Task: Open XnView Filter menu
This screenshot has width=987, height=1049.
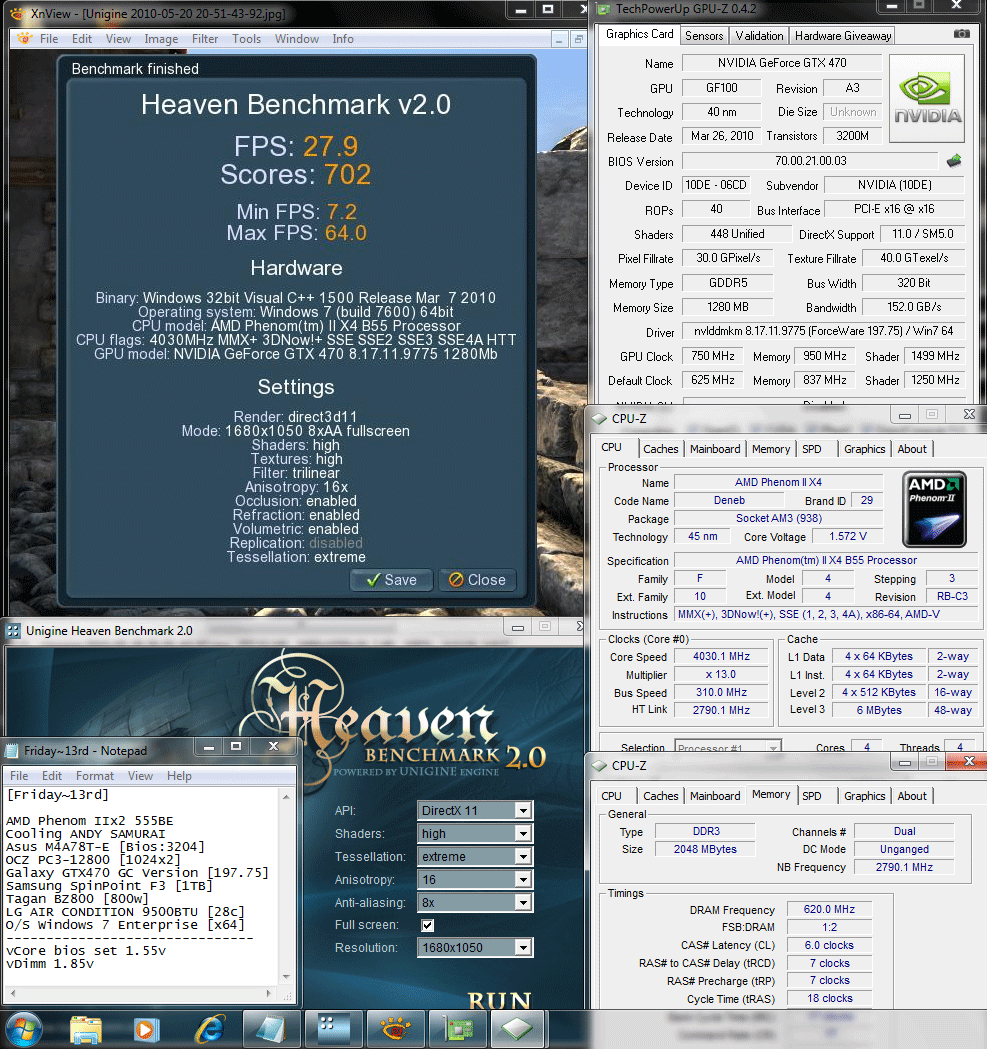Action: tap(205, 39)
